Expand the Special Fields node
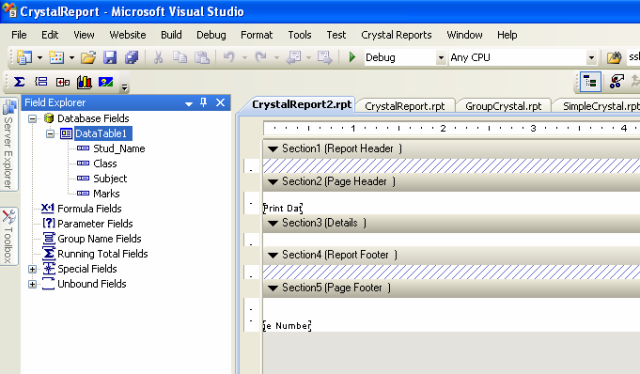Viewport: 640px width, 374px height. pos(32,269)
